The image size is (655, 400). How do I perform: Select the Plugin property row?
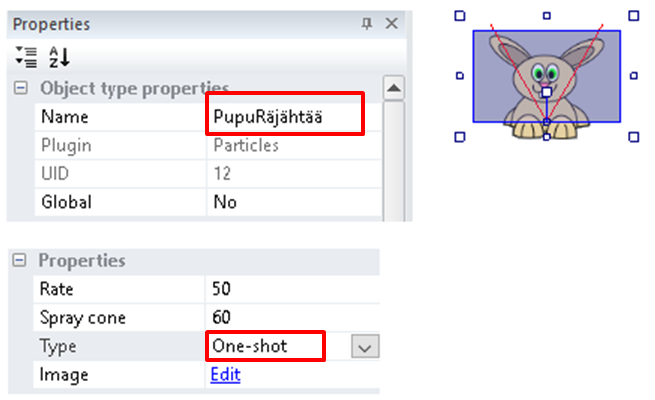(x=66, y=146)
